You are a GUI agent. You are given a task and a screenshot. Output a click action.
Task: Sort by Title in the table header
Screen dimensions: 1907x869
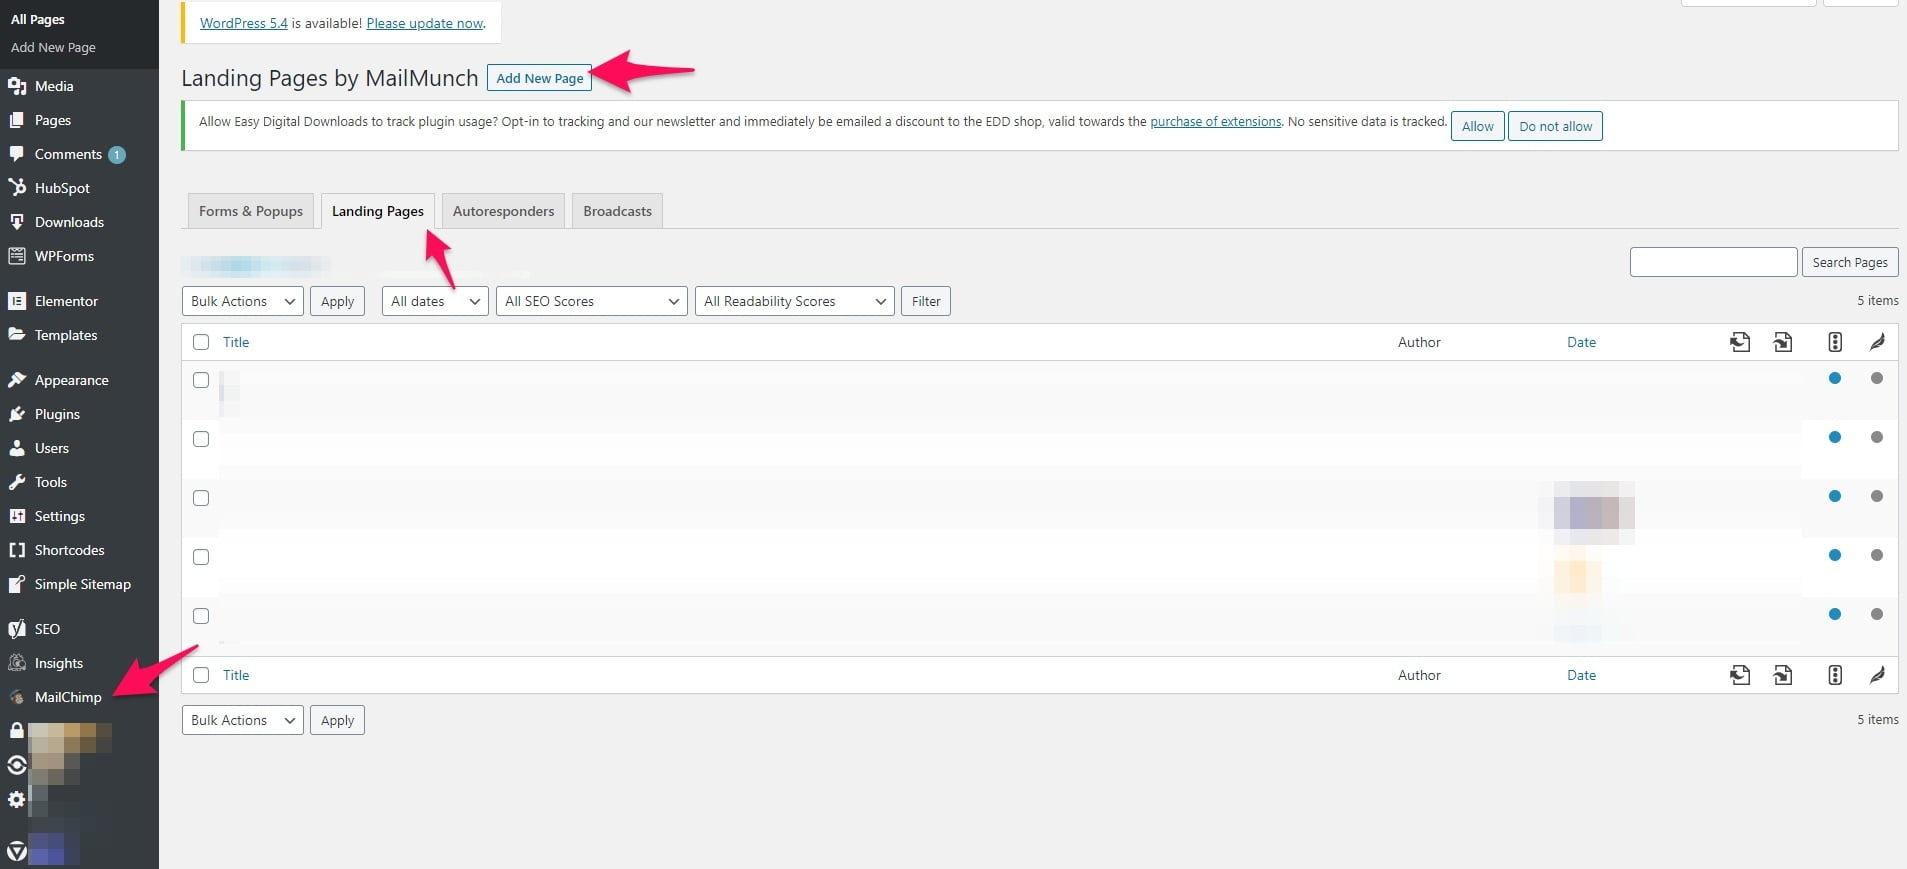point(236,342)
